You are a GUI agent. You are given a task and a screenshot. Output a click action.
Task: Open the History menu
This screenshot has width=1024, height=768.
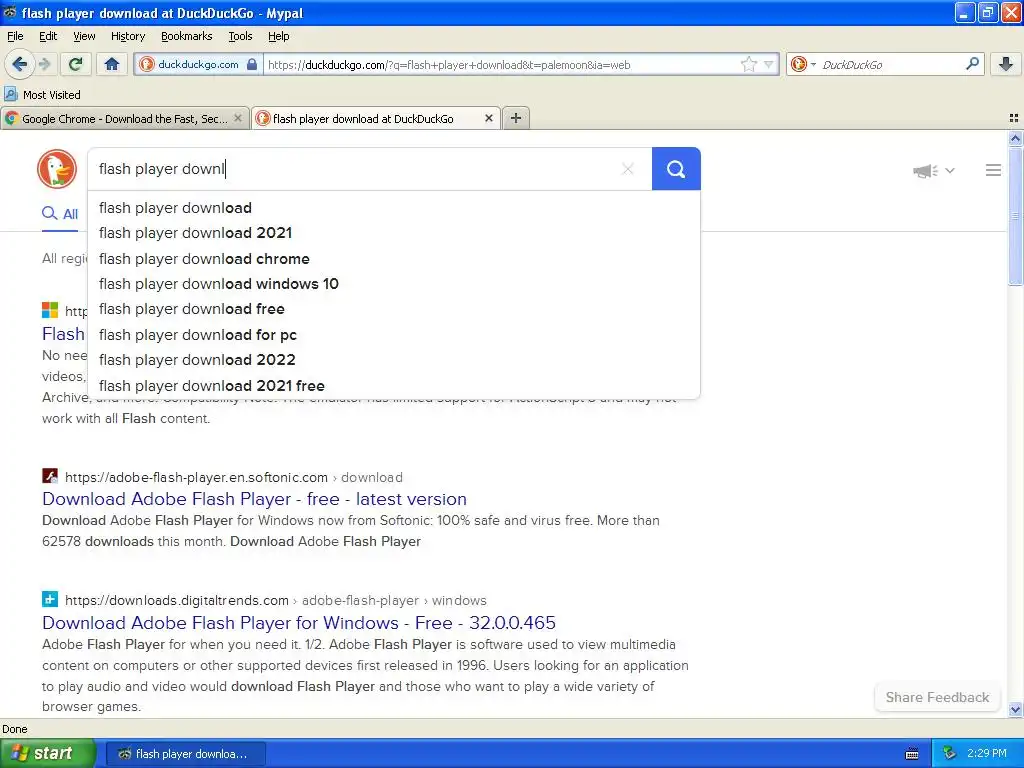click(127, 37)
